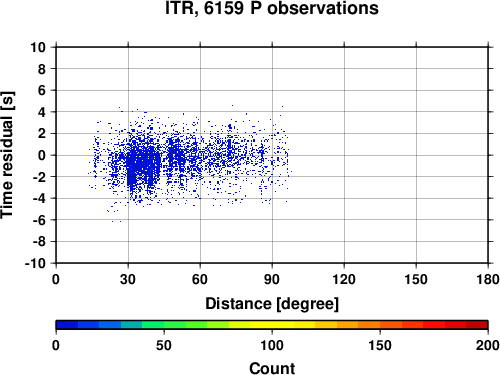Click the dark red end of colorbar
This screenshot has height=375, width=500.
click(477, 325)
